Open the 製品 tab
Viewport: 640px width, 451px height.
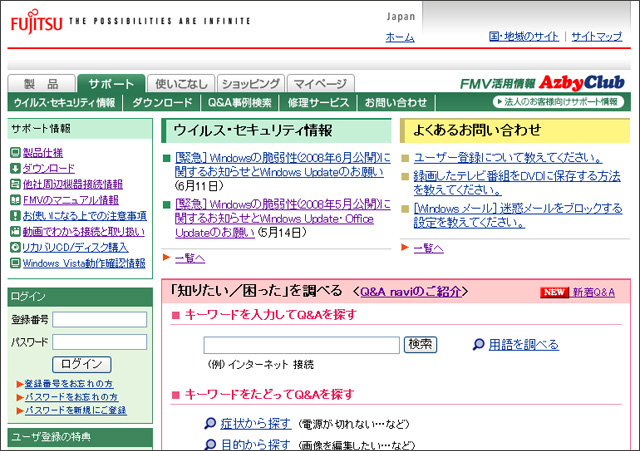[42, 84]
